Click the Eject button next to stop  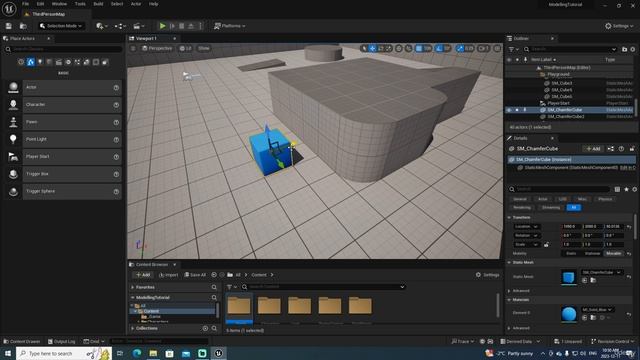[191, 26]
